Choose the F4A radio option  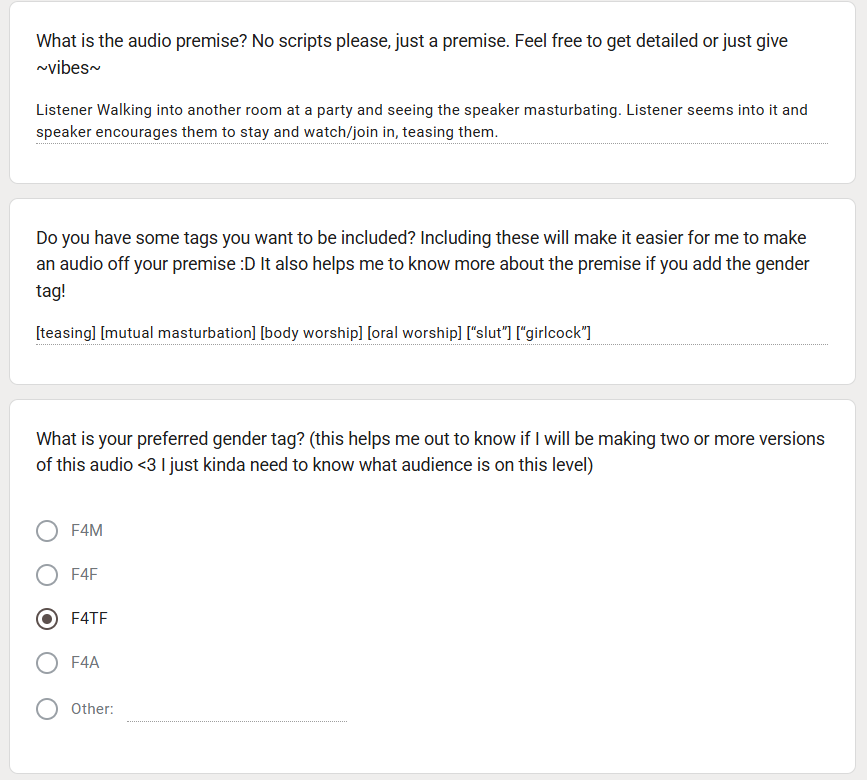point(47,663)
